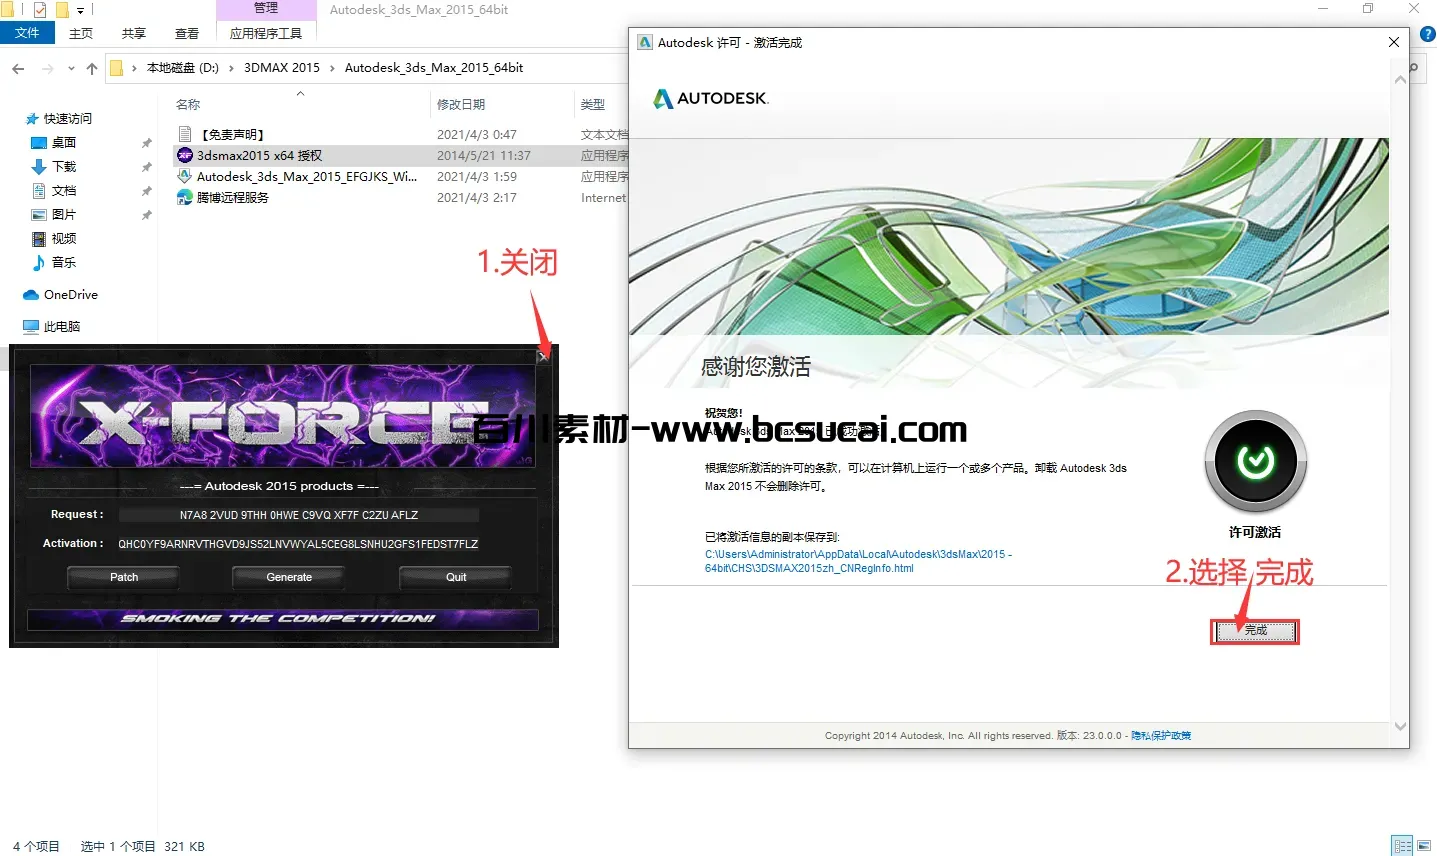The image size is (1437, 856).
Task: Go up one folder with up arrow
Action: point(92,68)
